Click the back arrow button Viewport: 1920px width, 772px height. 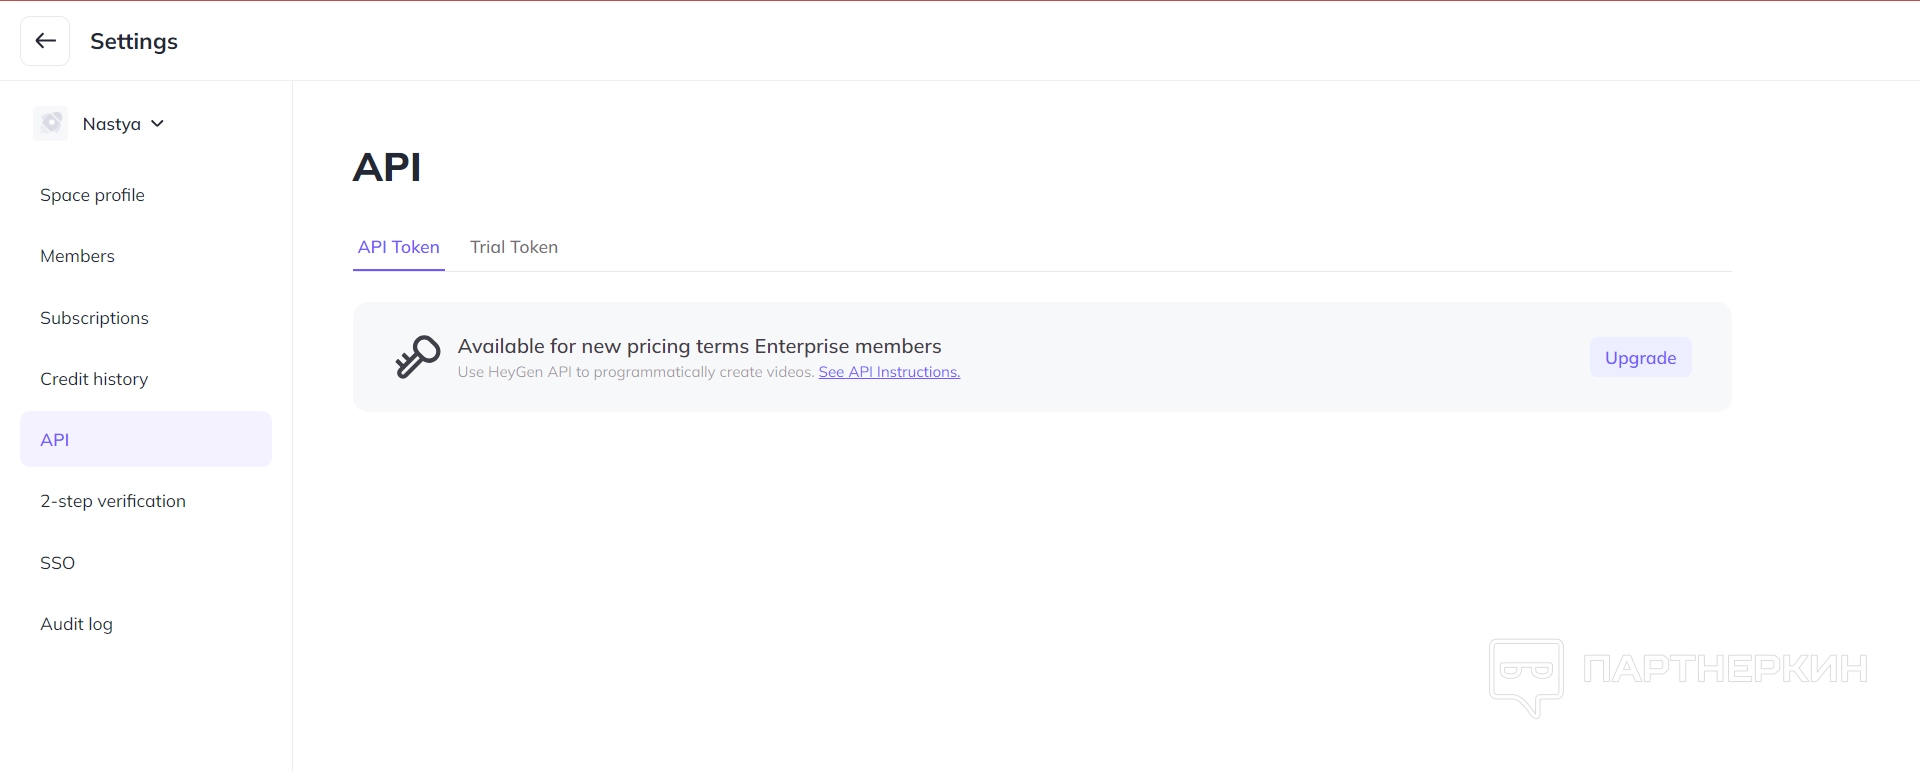45,41
